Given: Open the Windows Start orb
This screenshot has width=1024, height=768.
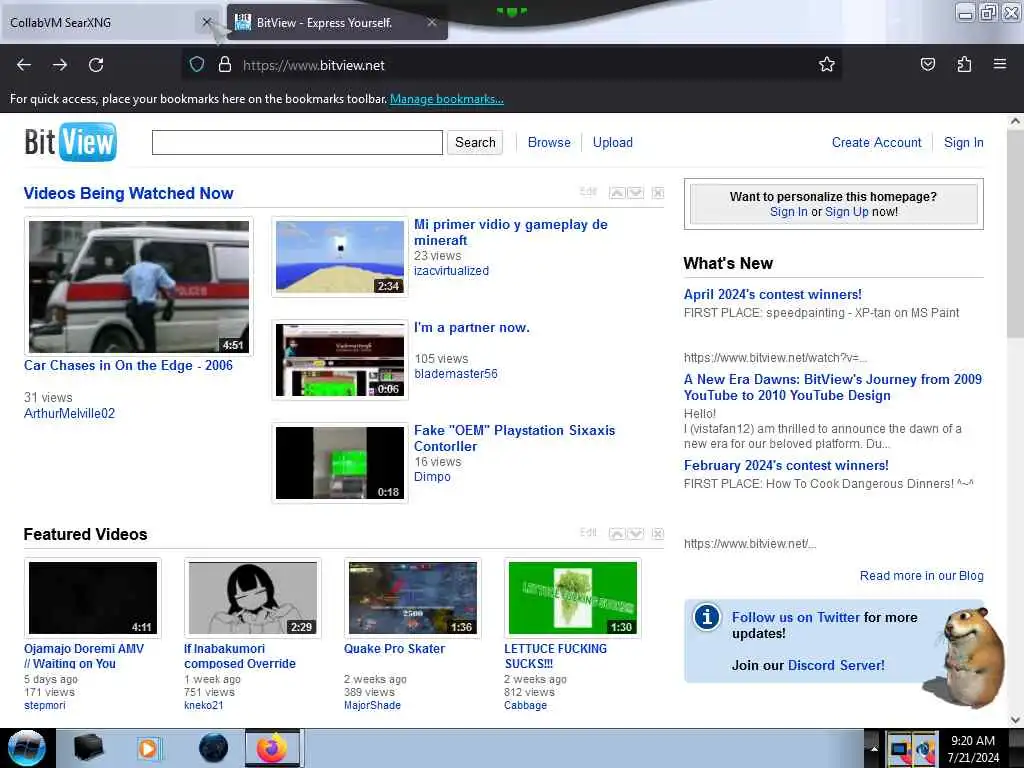Looking at the screenshot, I should click(27, 748).
